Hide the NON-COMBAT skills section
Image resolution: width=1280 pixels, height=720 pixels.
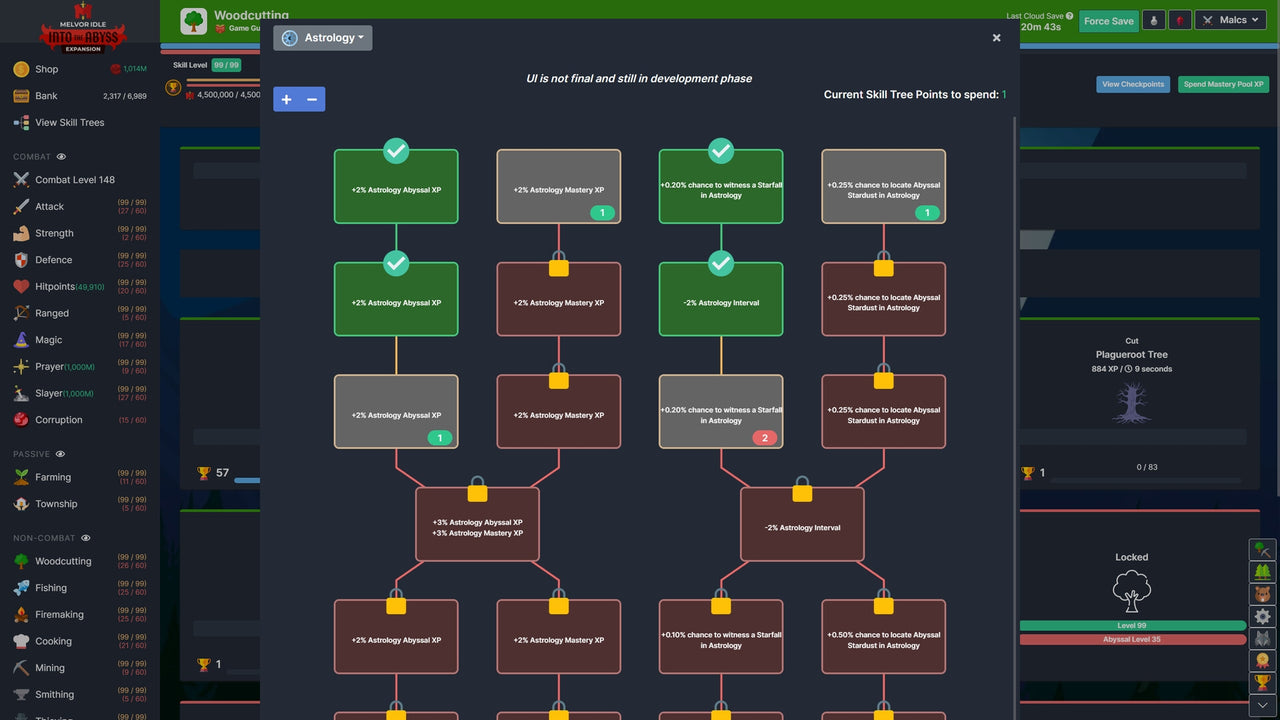[86, 538]
